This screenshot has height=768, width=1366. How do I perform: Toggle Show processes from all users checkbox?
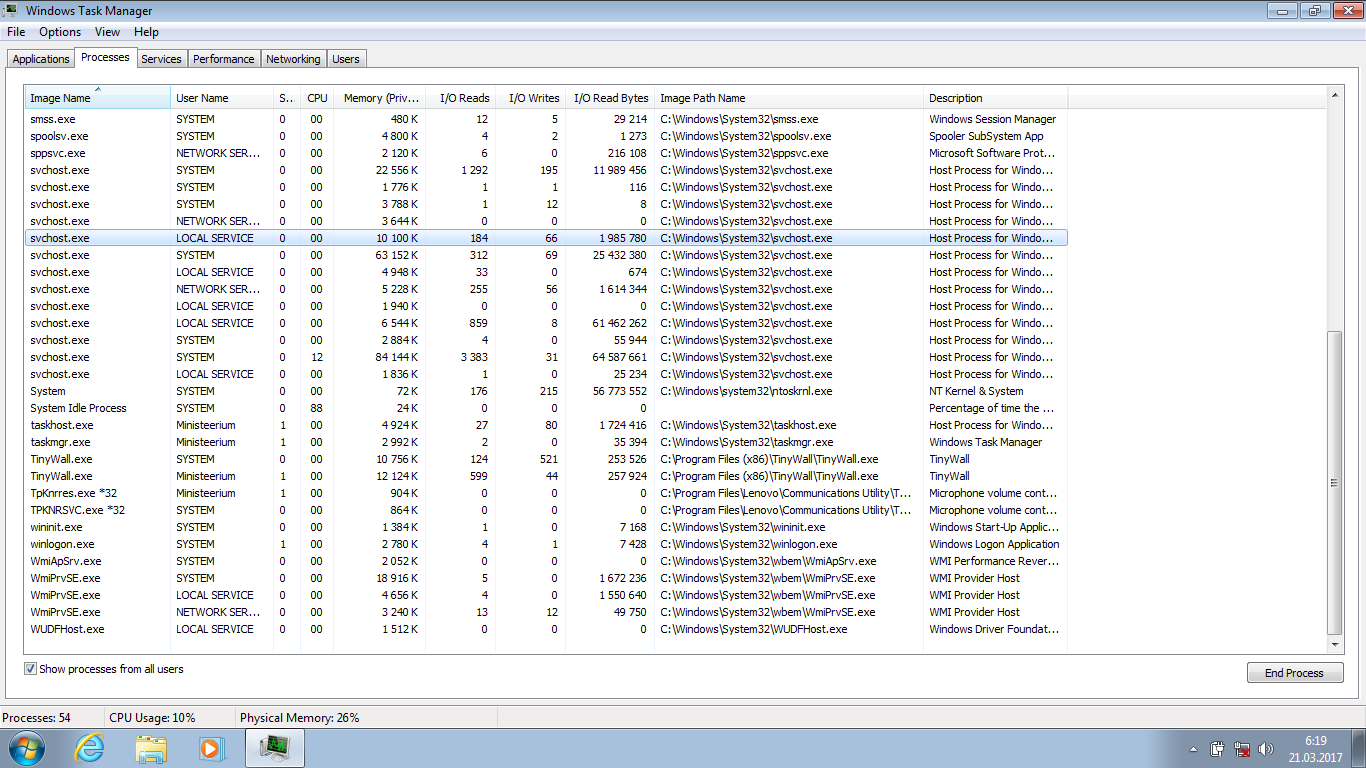[31, 669]
